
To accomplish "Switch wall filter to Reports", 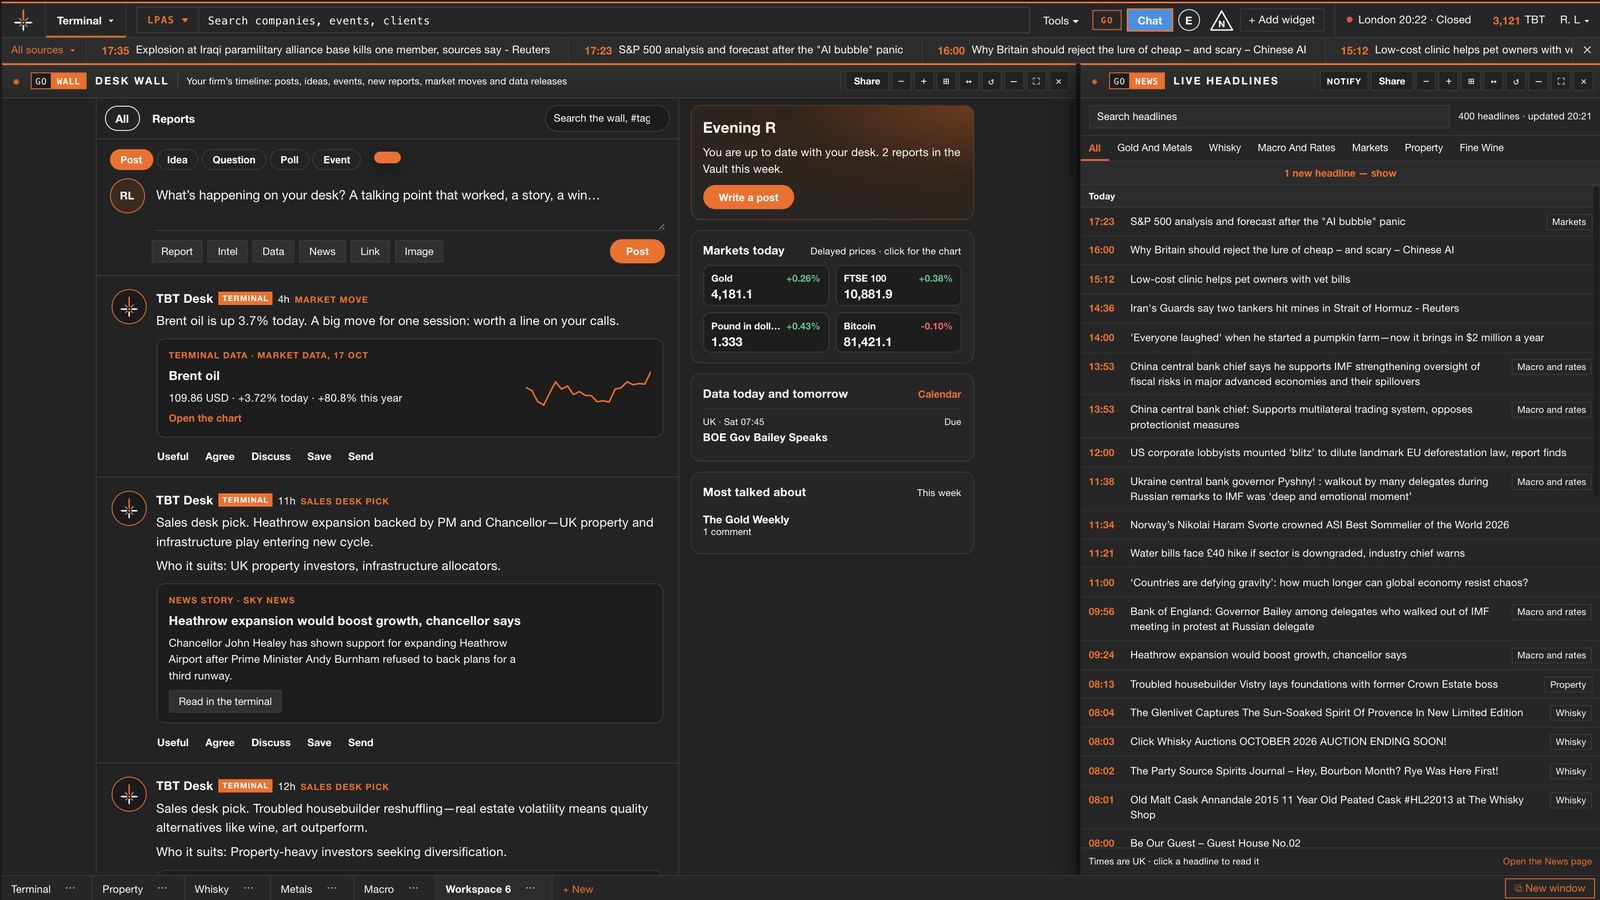I will [173, 118].
